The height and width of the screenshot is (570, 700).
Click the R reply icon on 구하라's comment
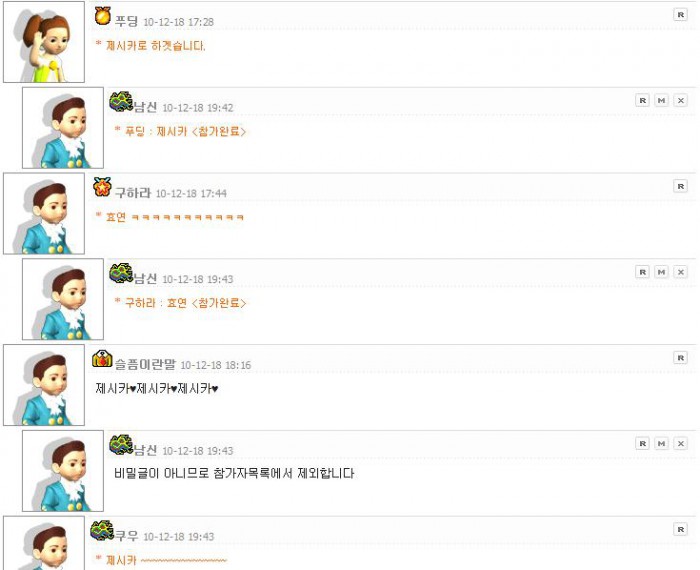680,186
